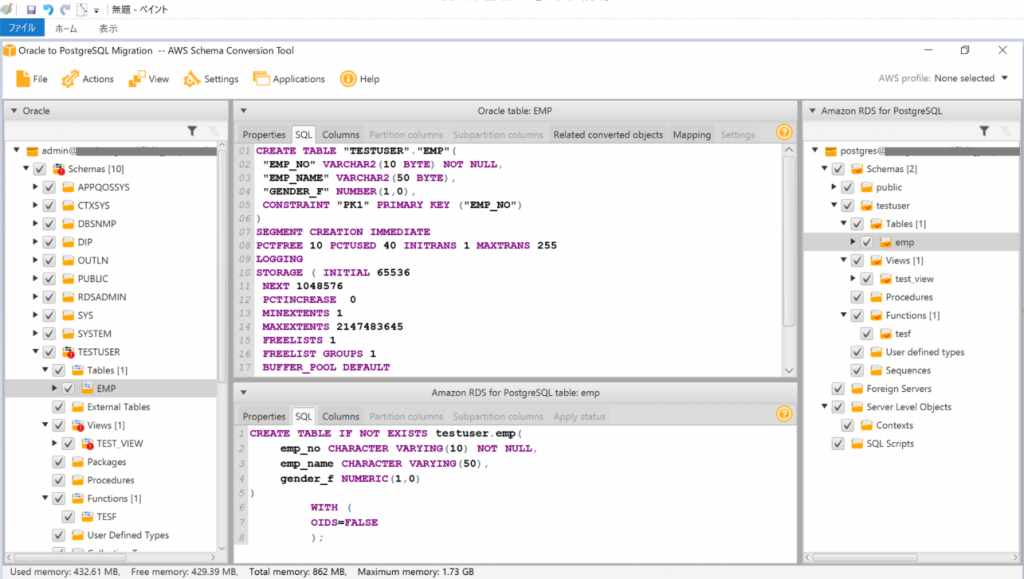Click the 'CREATE TABLE IF NOT EXISTS' SQL line
Viewport: 1024px width, 579px height.
pos(386,433)
